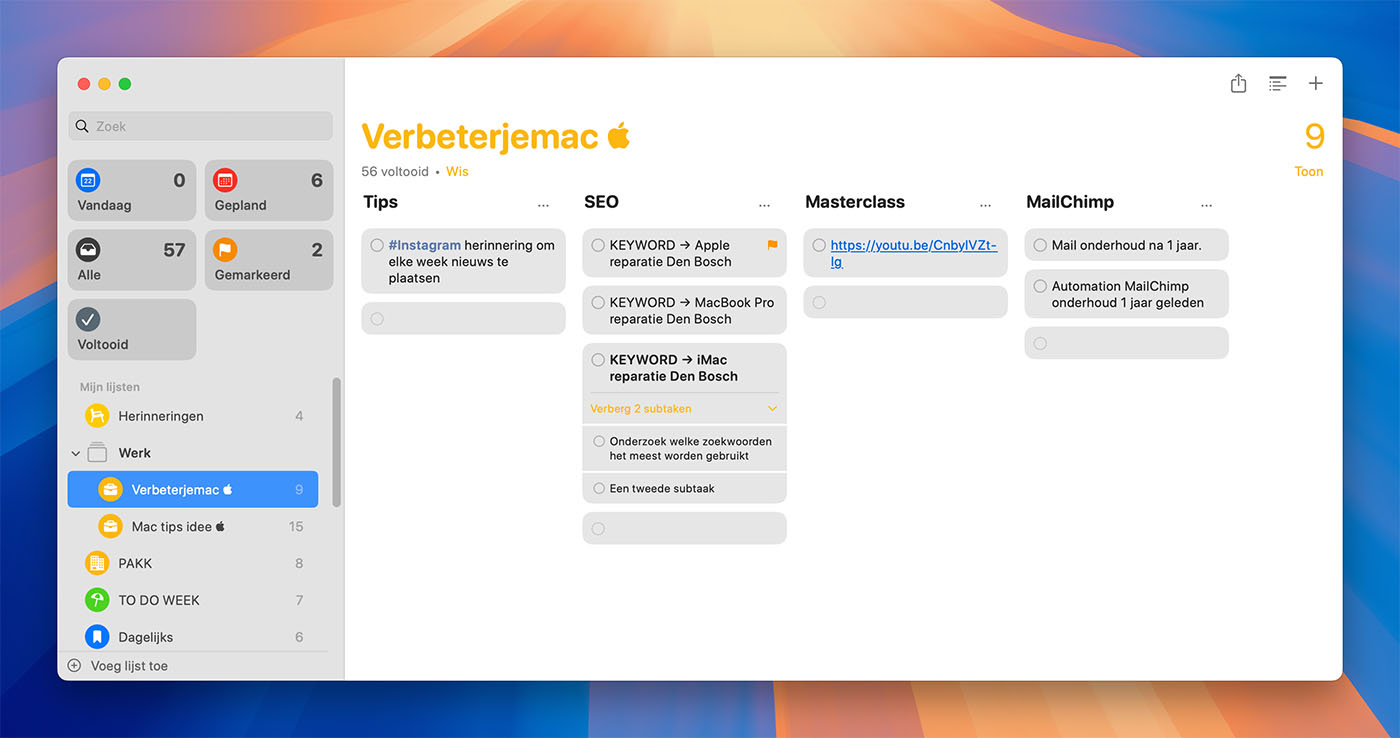This screenshot has height=738, width=1400.
Task: Mark 'KEYWORD MacBook Pro reparatie Den Bosch' complete
Action: coord(598,302)
